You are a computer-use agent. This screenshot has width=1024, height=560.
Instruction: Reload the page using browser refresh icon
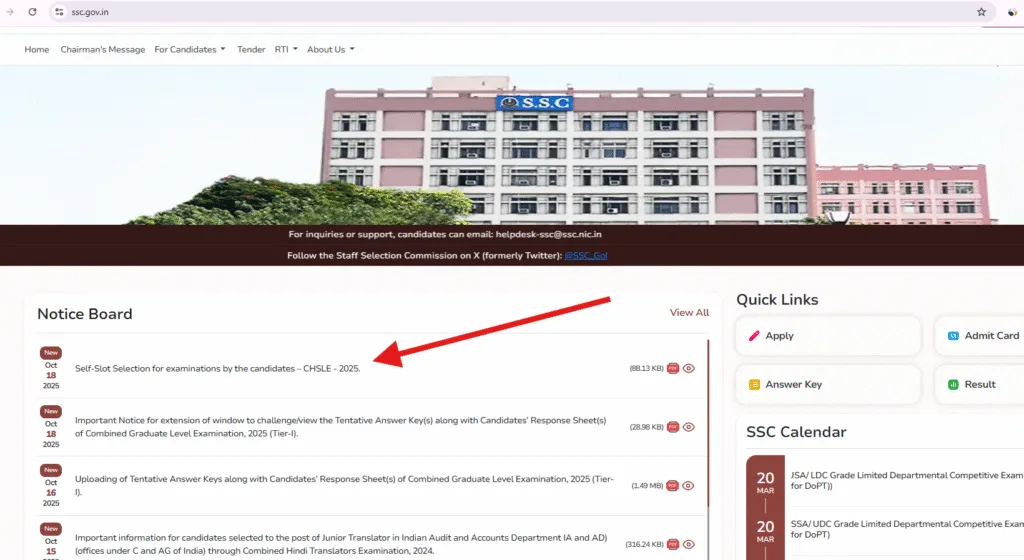[33, 12]
